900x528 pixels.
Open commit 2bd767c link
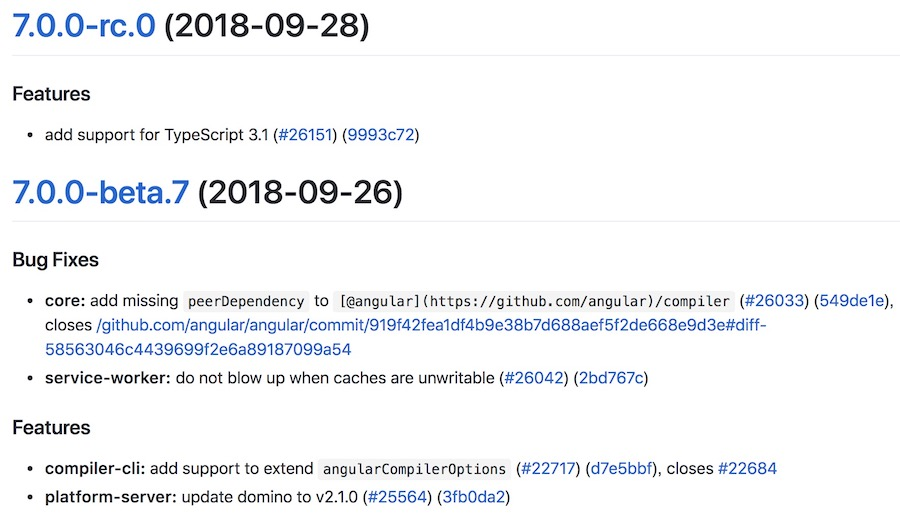click(611, 378)
